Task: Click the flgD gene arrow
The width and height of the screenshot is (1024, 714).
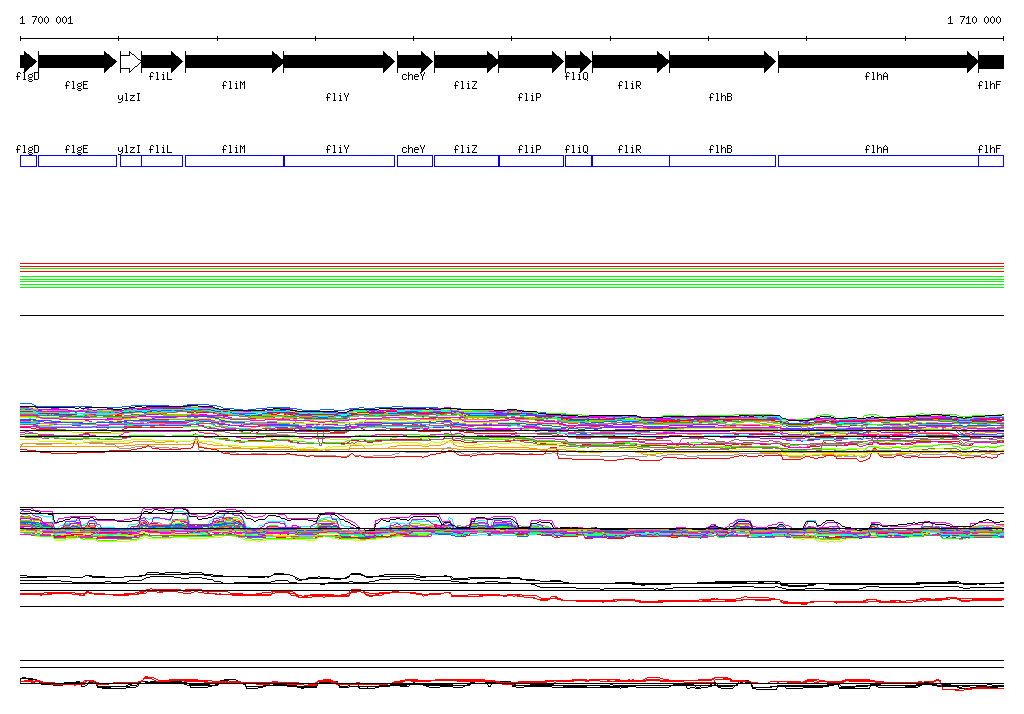Action: pos(28,62)
